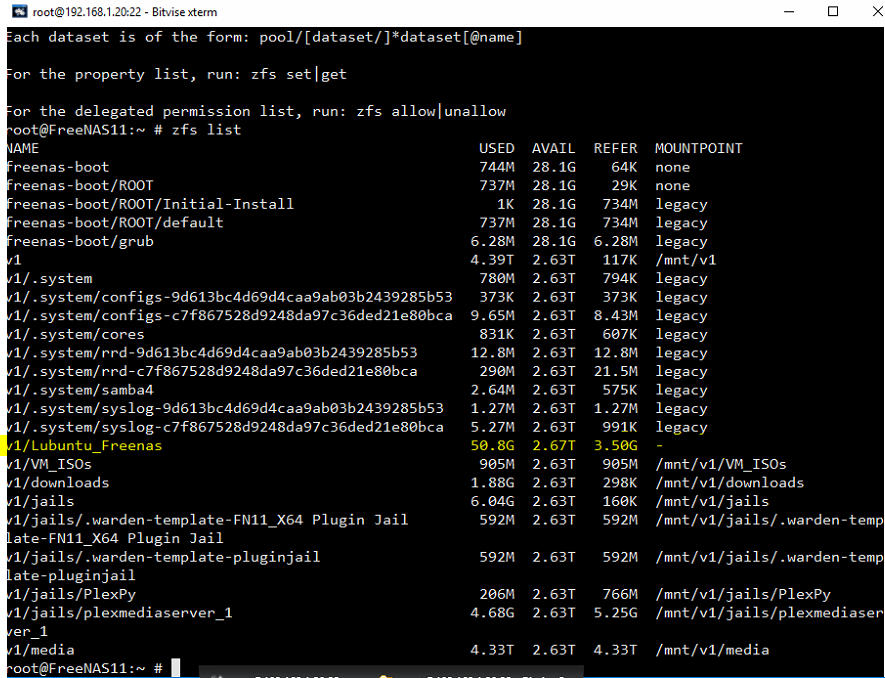Click the highlighted 3.50G refer value
885x678 pixels.
click(x=615, y=446)
